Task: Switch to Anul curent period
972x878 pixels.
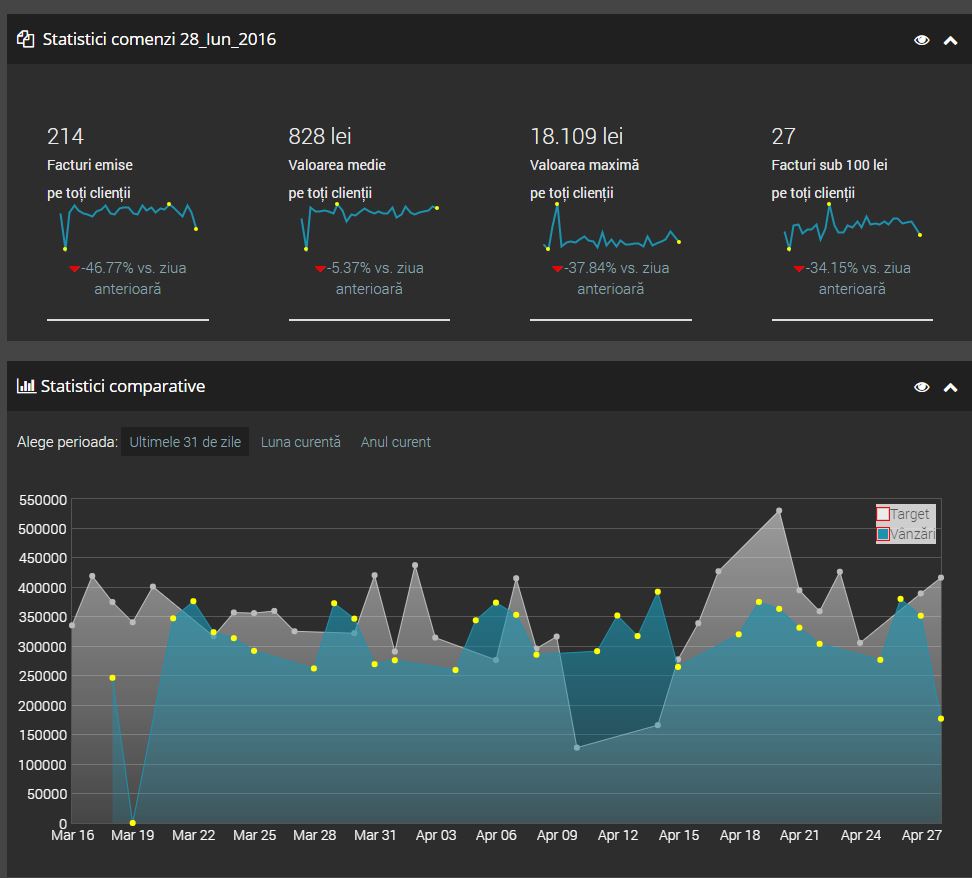Action: coord(396,442)
